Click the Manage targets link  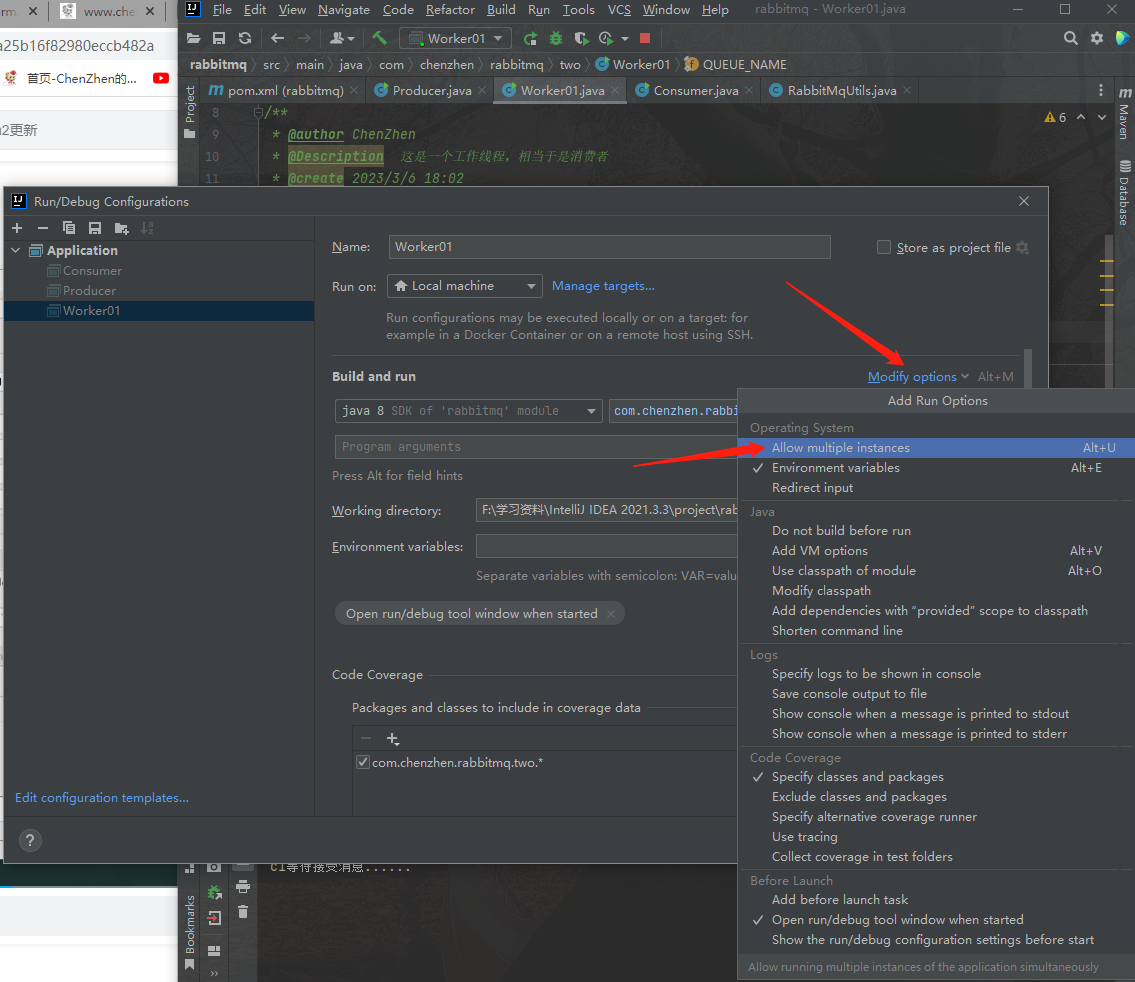[x=603, y=286]
